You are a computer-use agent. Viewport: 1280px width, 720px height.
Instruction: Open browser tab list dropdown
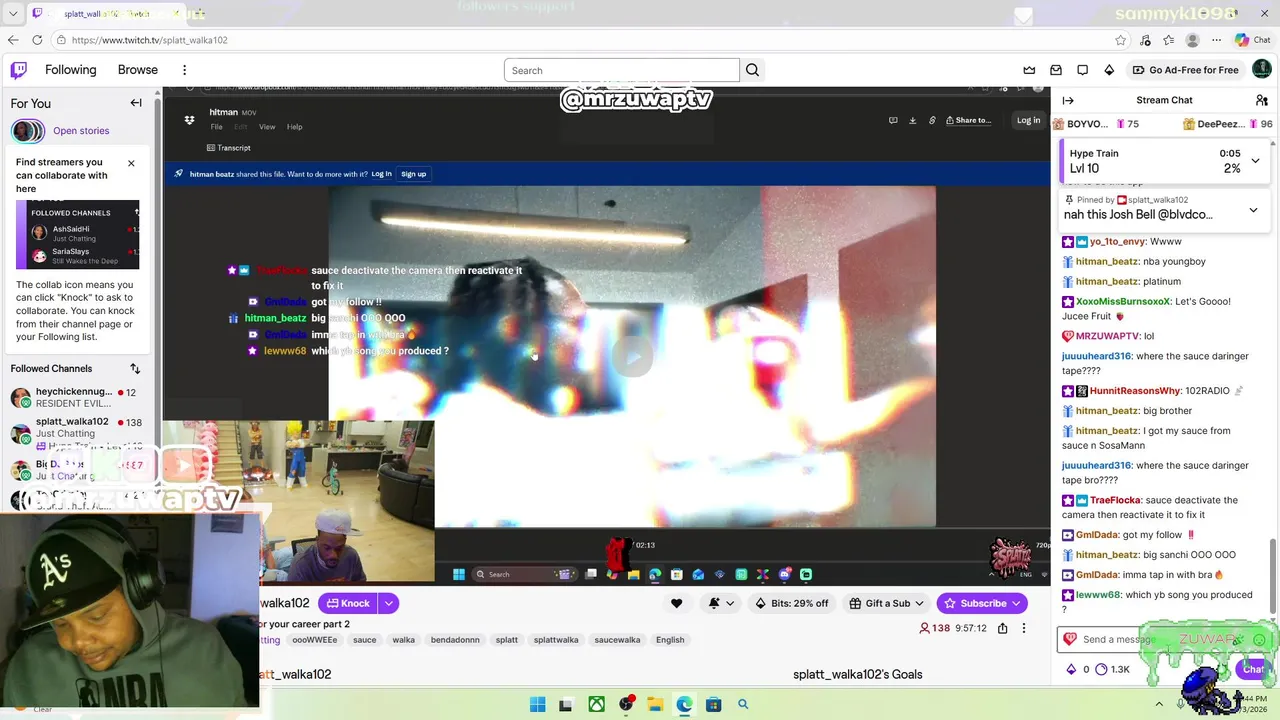click(x=13, y=14)
